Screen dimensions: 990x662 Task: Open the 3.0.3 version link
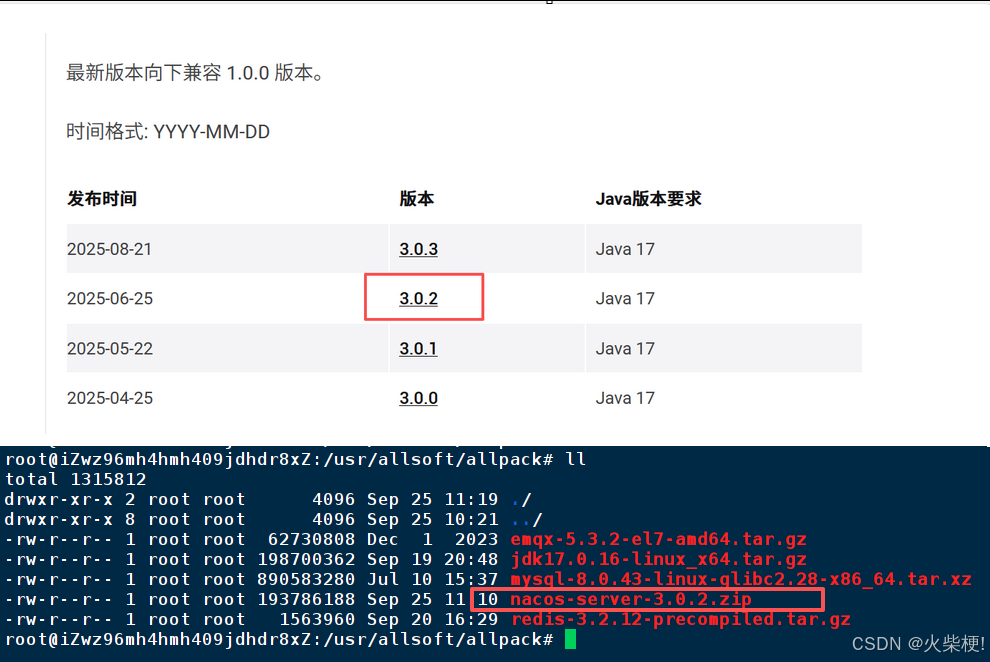pos(418,249)
